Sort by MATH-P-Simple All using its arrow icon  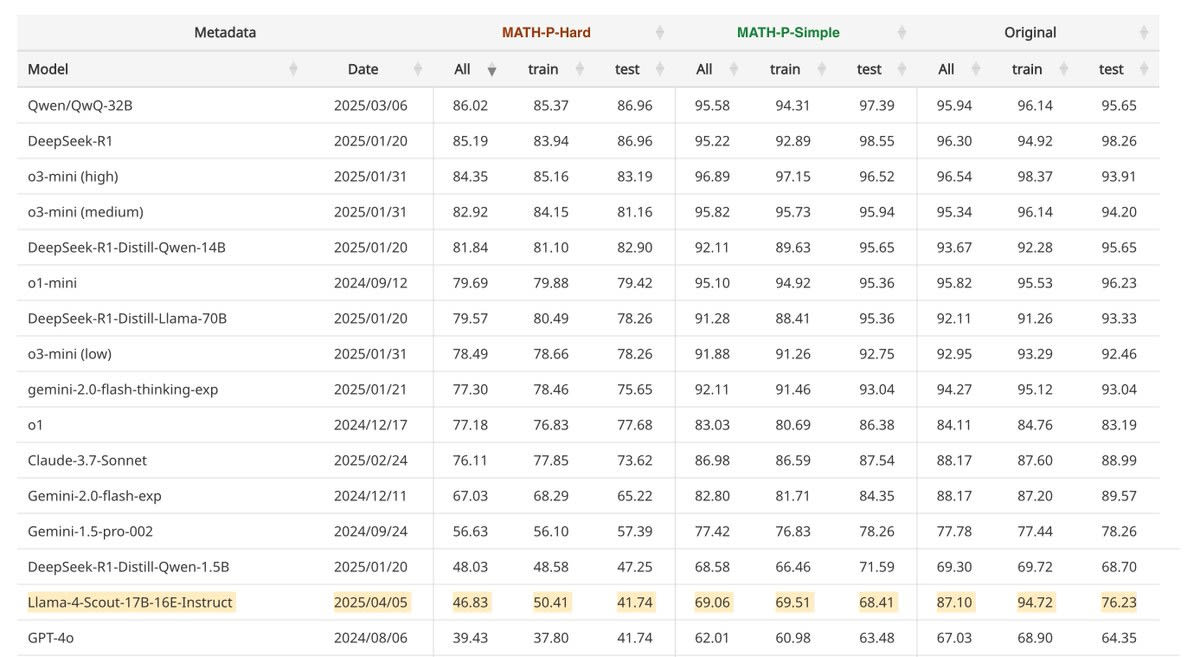coord(733,69)
